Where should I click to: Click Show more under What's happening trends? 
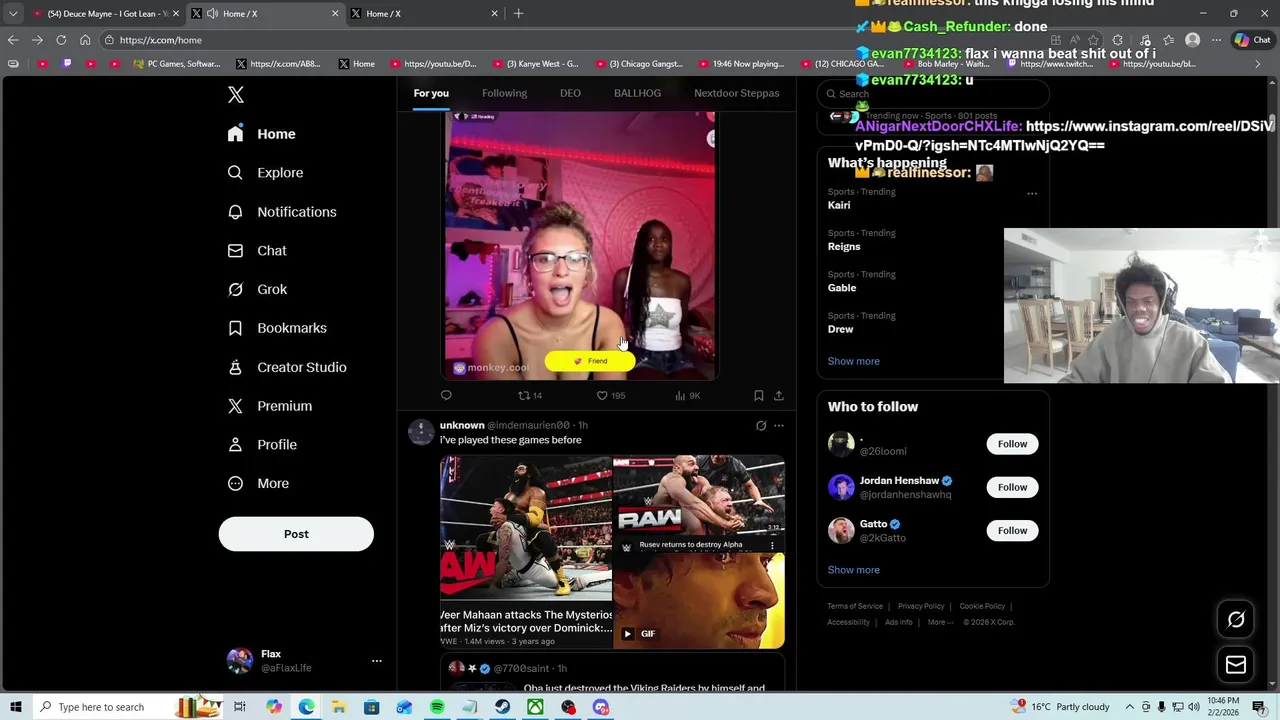click(x=853, y=361)
